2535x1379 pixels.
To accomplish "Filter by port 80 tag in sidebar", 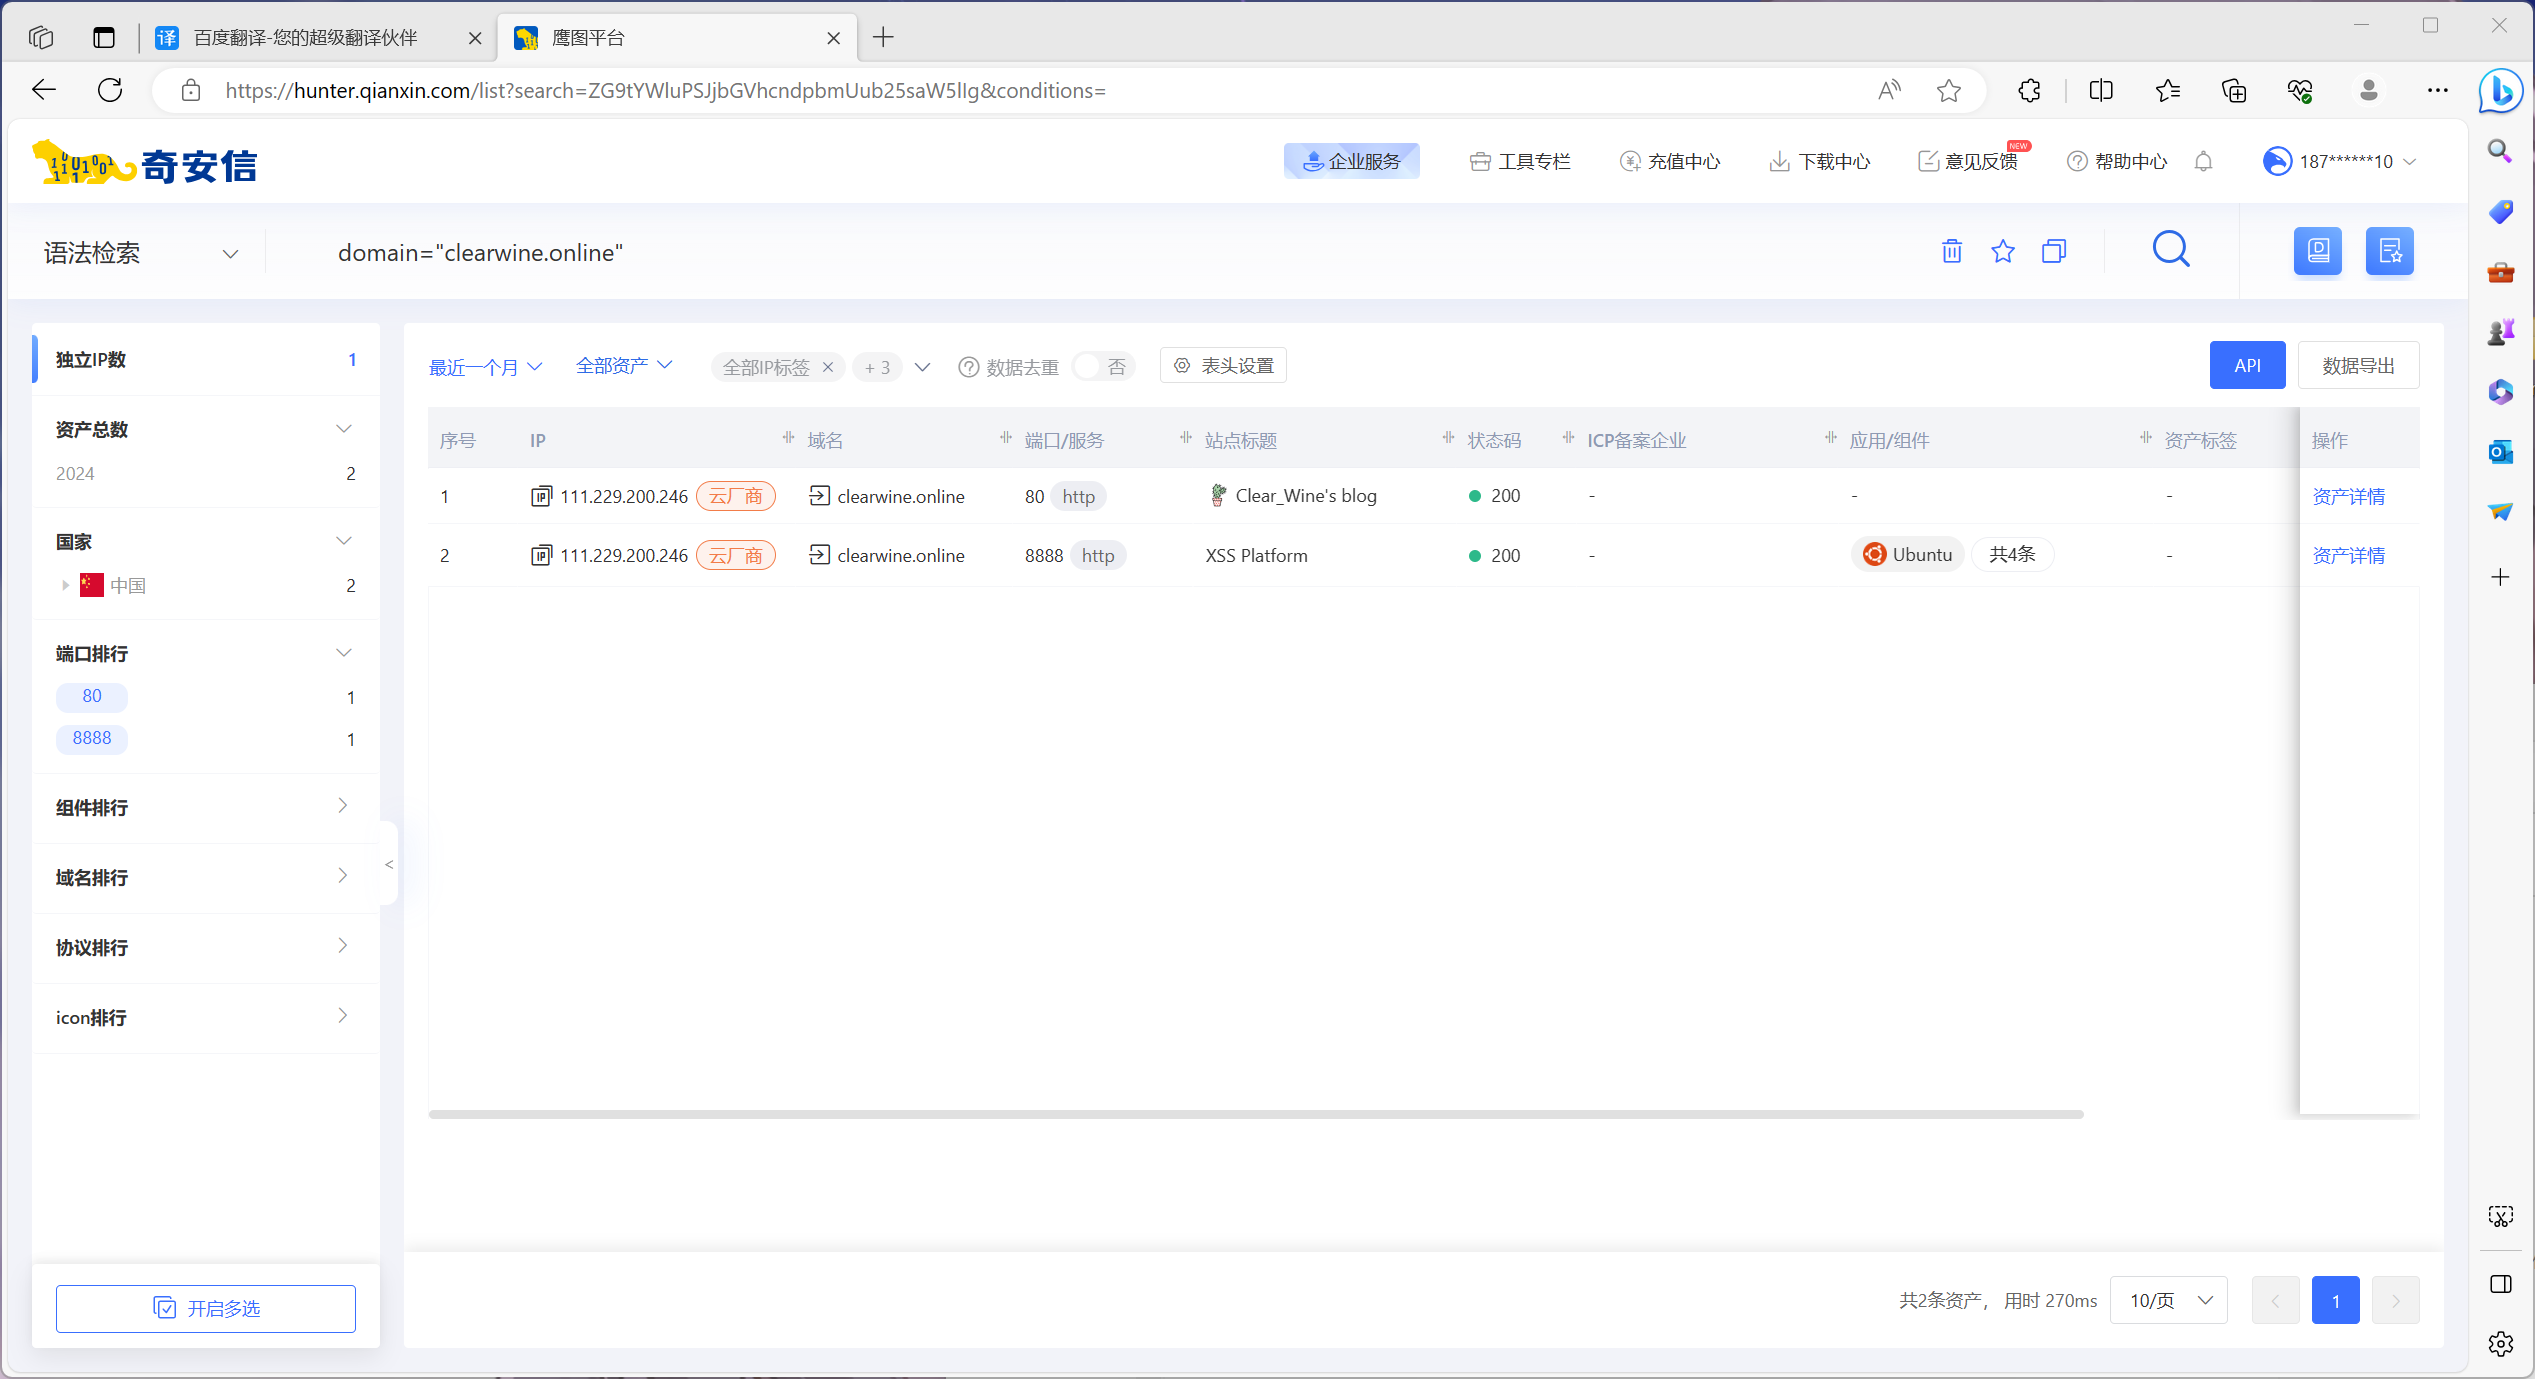I will pyautogui.click(x=92, y=696).
